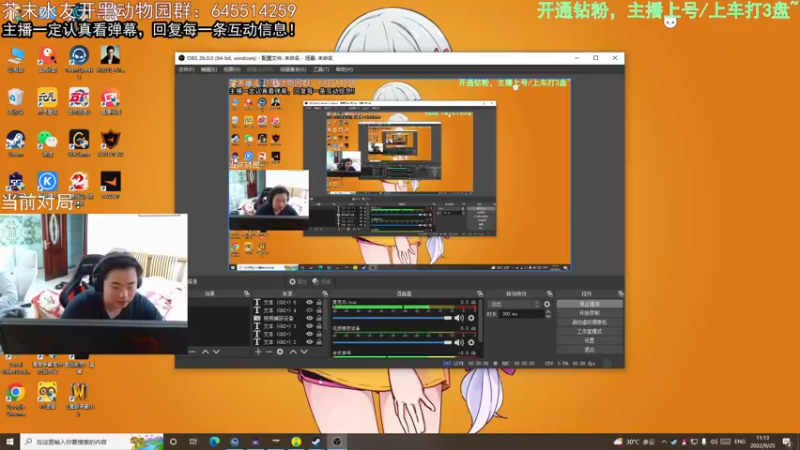This screenshot has width=800, height=450.
Task: Hide the 视频捕获设备 source with its eye icon
Action: (x=309, y=318)
